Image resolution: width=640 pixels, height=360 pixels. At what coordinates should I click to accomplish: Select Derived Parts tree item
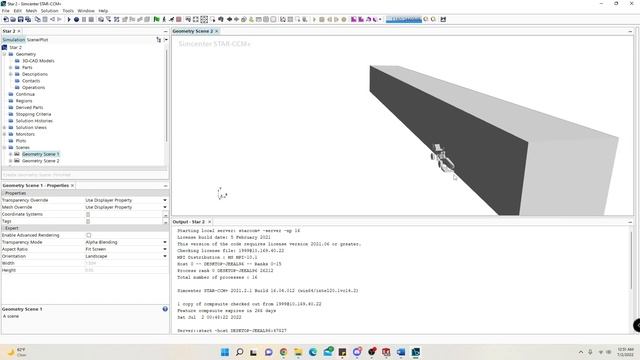(x=29, y=107)
